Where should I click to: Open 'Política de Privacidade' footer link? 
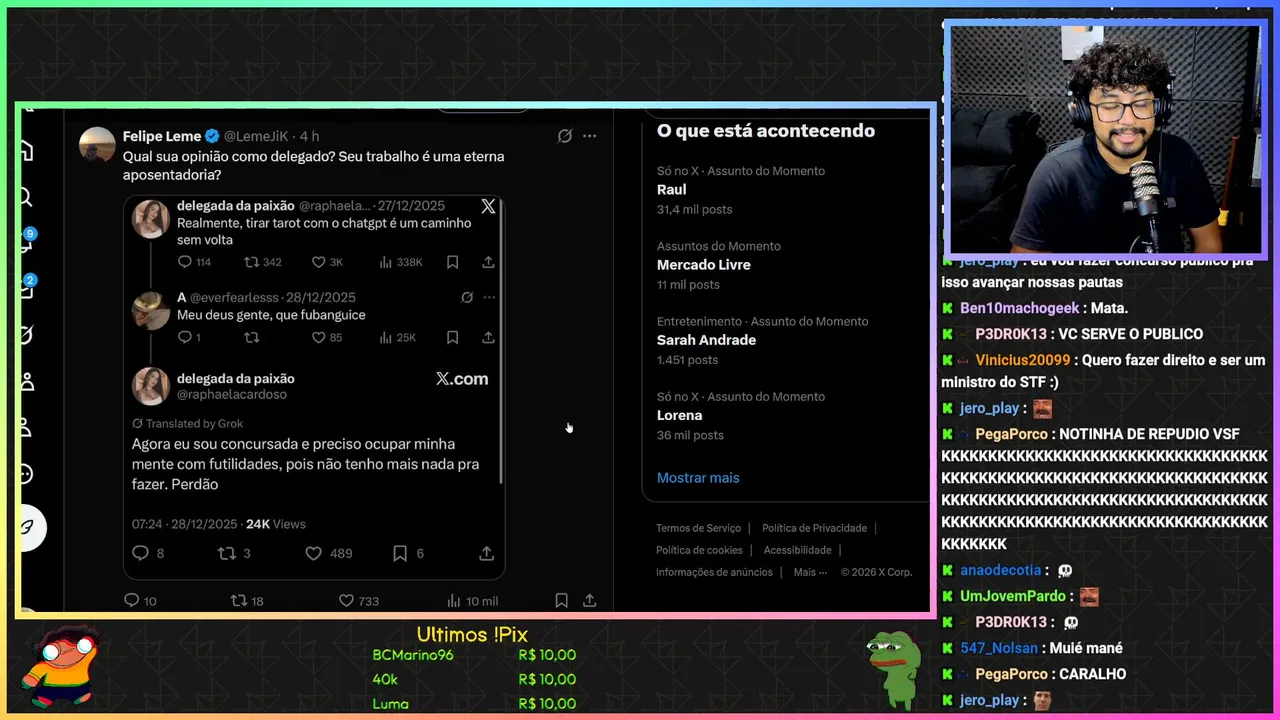point(814,528)
